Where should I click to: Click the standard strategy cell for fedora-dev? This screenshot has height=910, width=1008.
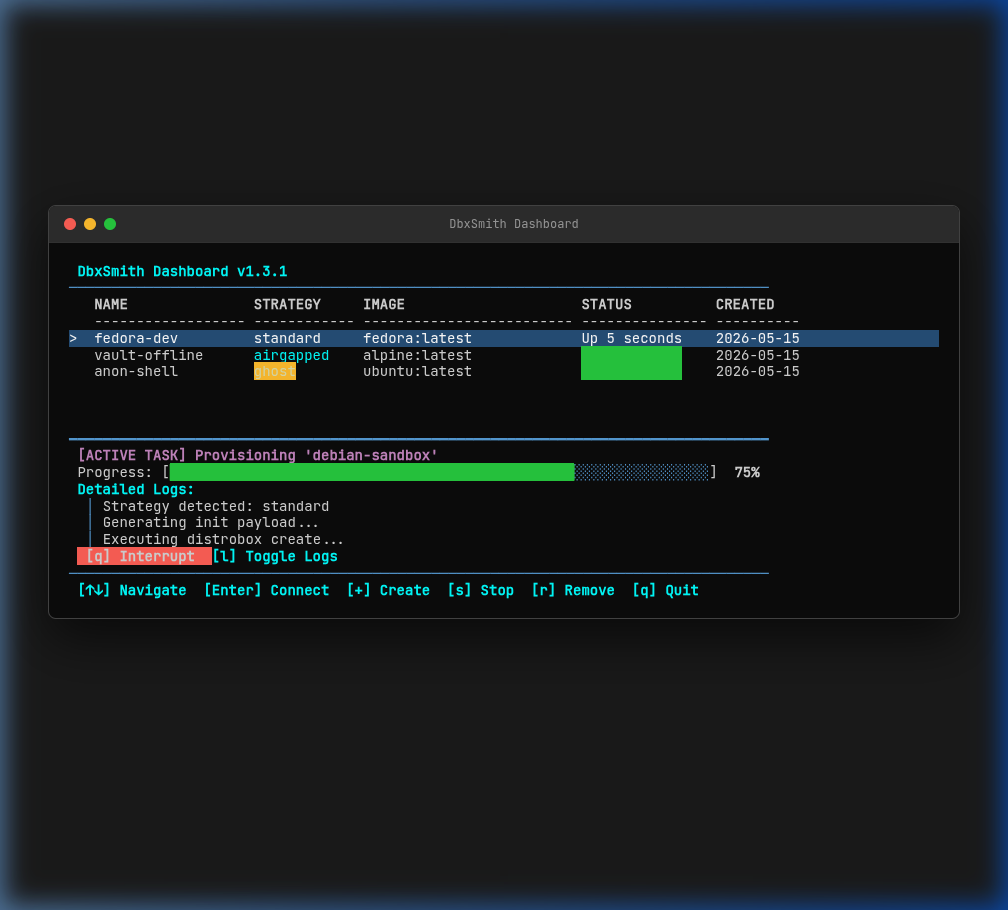(287, 338)
